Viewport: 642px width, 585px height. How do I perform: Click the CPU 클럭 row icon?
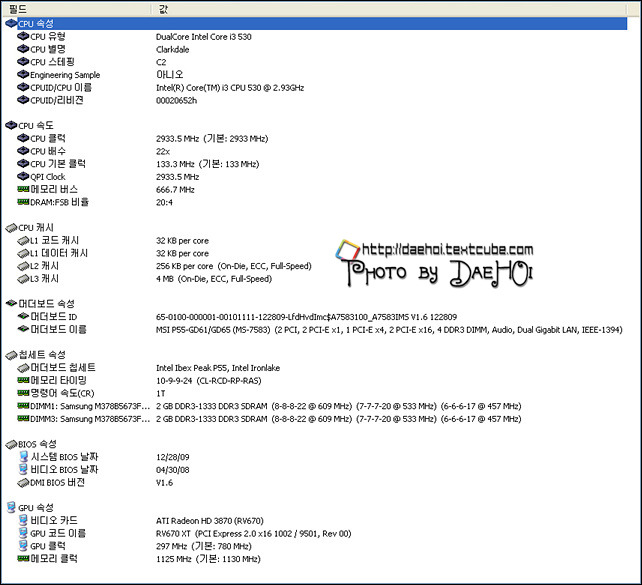[23, 138]
